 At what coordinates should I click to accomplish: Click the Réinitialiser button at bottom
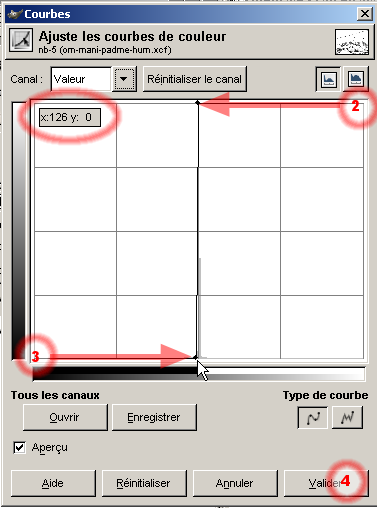tap(144, 483)
